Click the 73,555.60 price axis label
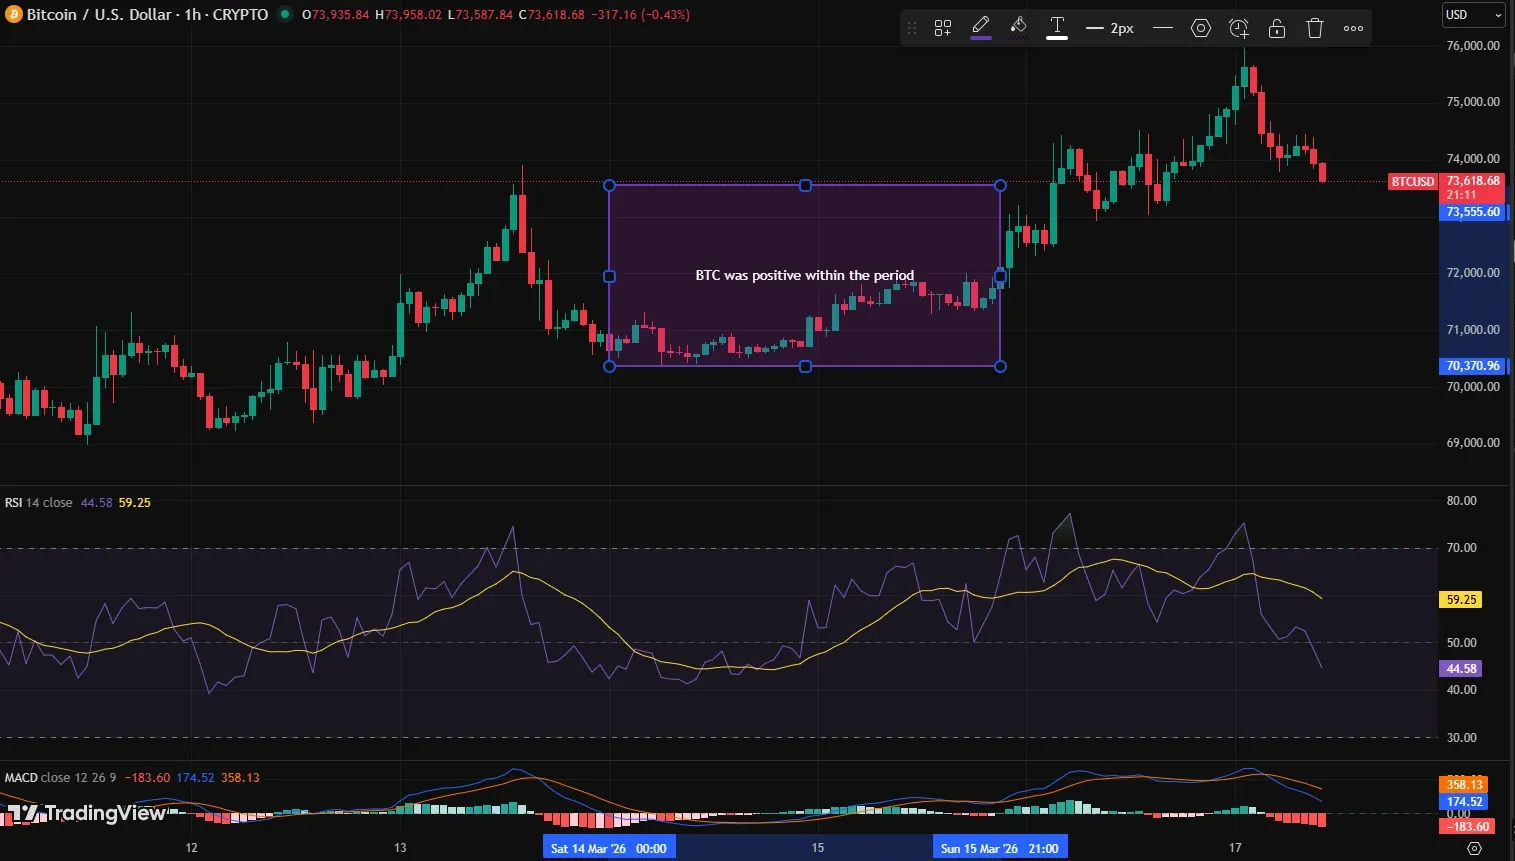The image size is (1515, 861). (x=1473, y=212)
